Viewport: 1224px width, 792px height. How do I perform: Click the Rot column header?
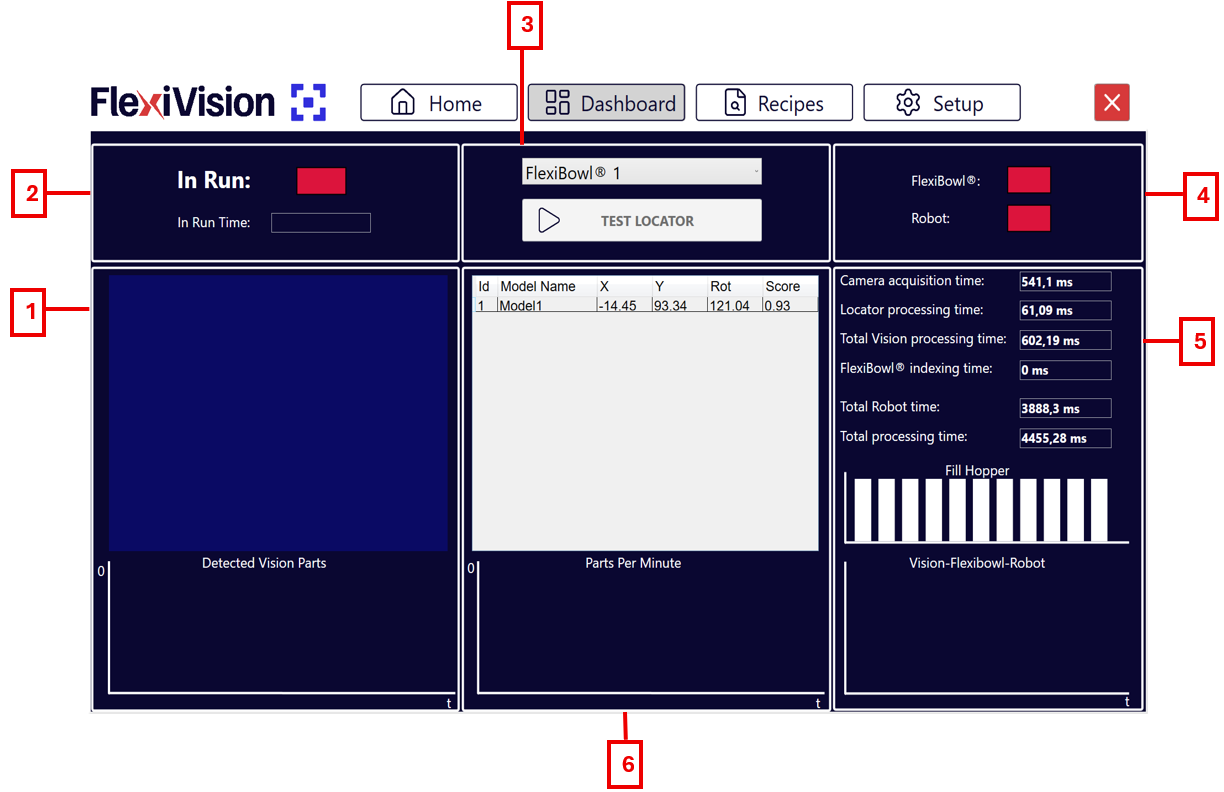[x=735, y=286]
